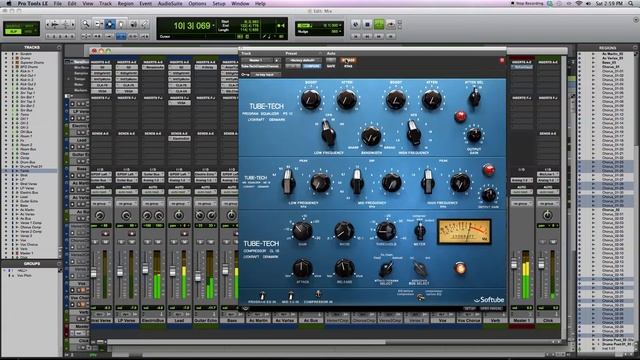Flip the PE 1C Atten Sel switch
This screenshot has width=640, height=360.
[474, 97]
